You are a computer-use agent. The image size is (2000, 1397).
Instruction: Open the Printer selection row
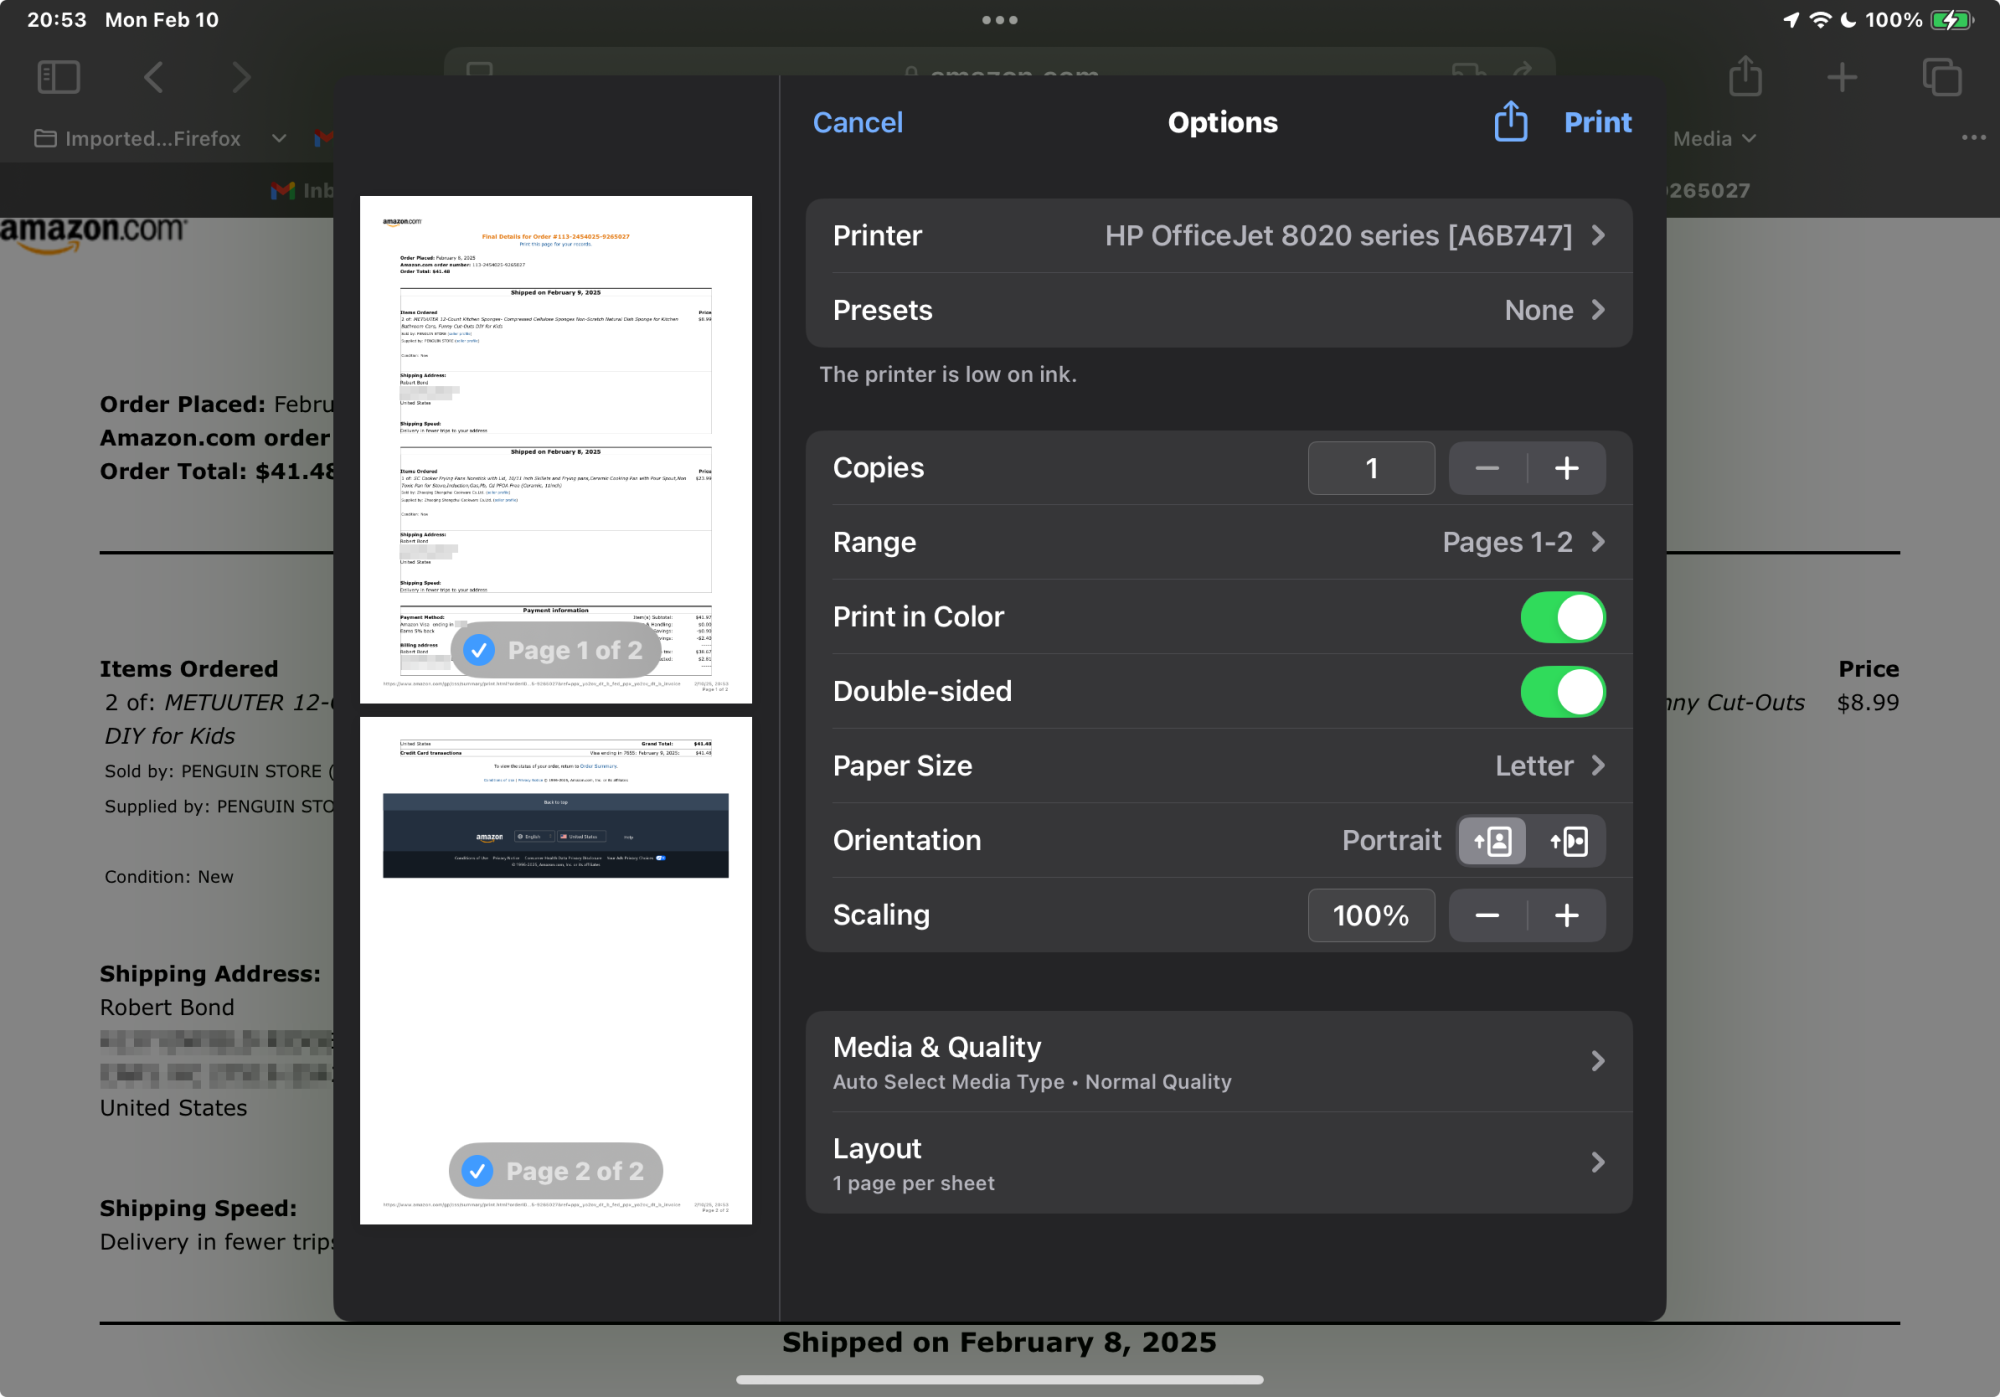click(1218, 236)
